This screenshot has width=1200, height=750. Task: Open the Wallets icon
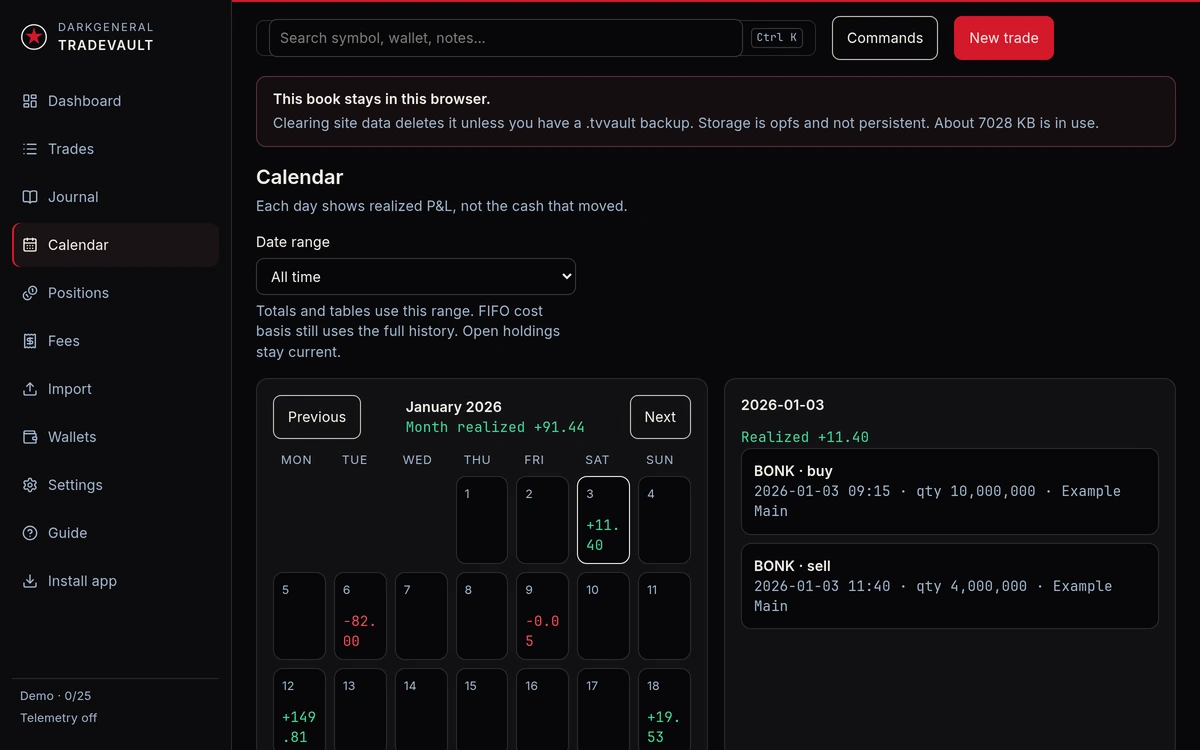coord(30,437)
